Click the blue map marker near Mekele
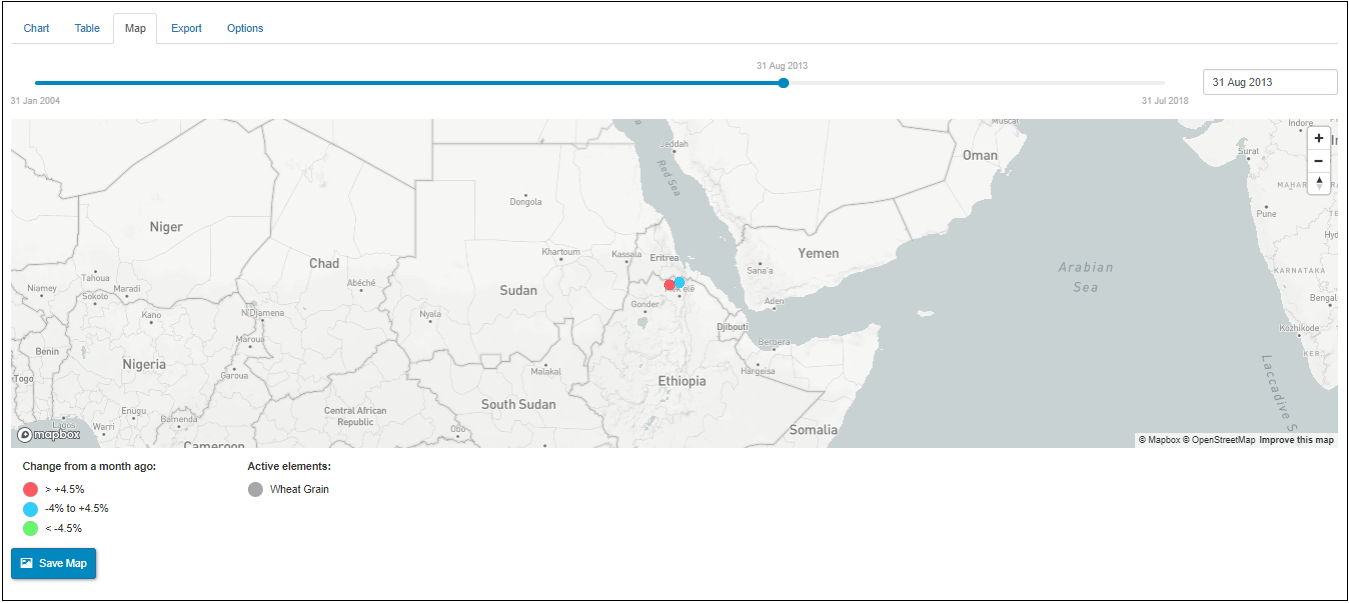This screenshot has width=1349, height=603. coord(680,283)
